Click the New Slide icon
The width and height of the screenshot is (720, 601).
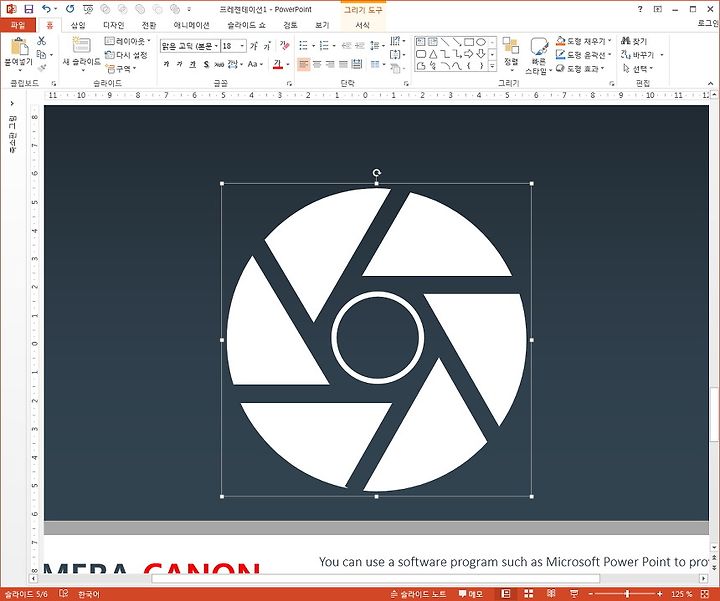point(81,45)
